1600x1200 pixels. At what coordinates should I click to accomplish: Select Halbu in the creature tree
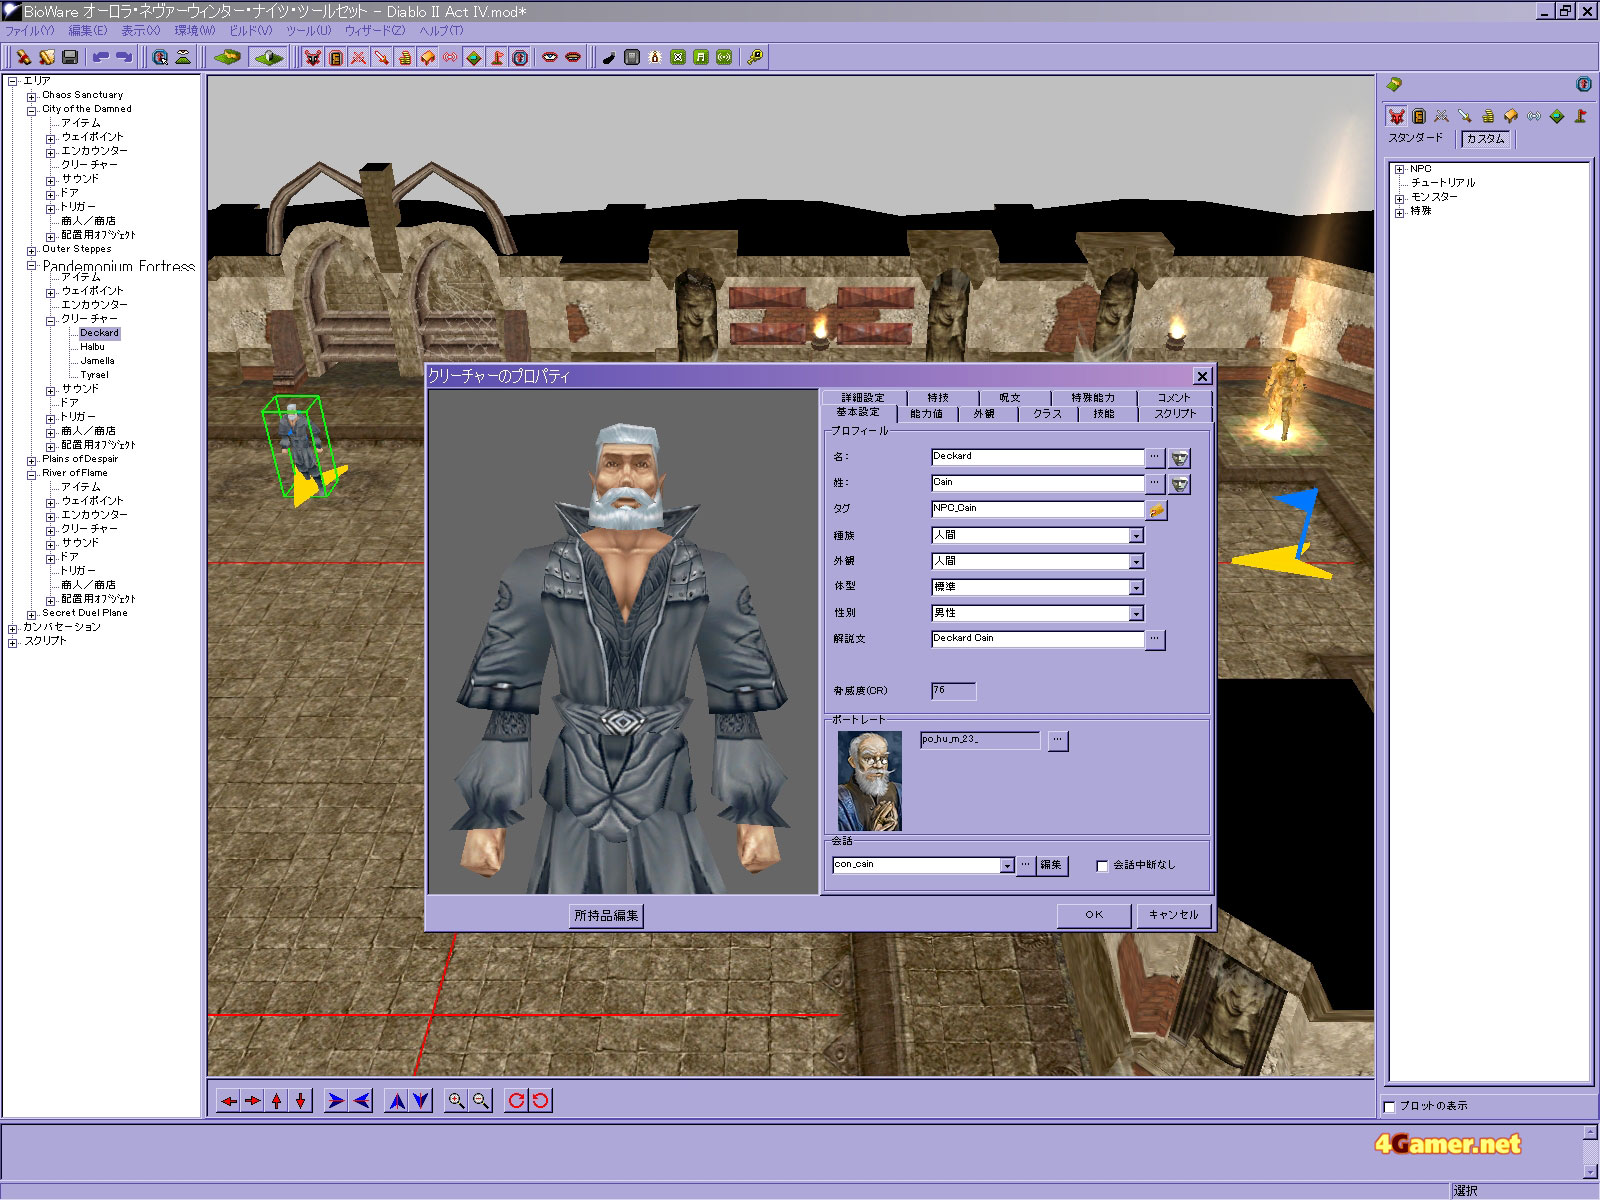92,348
